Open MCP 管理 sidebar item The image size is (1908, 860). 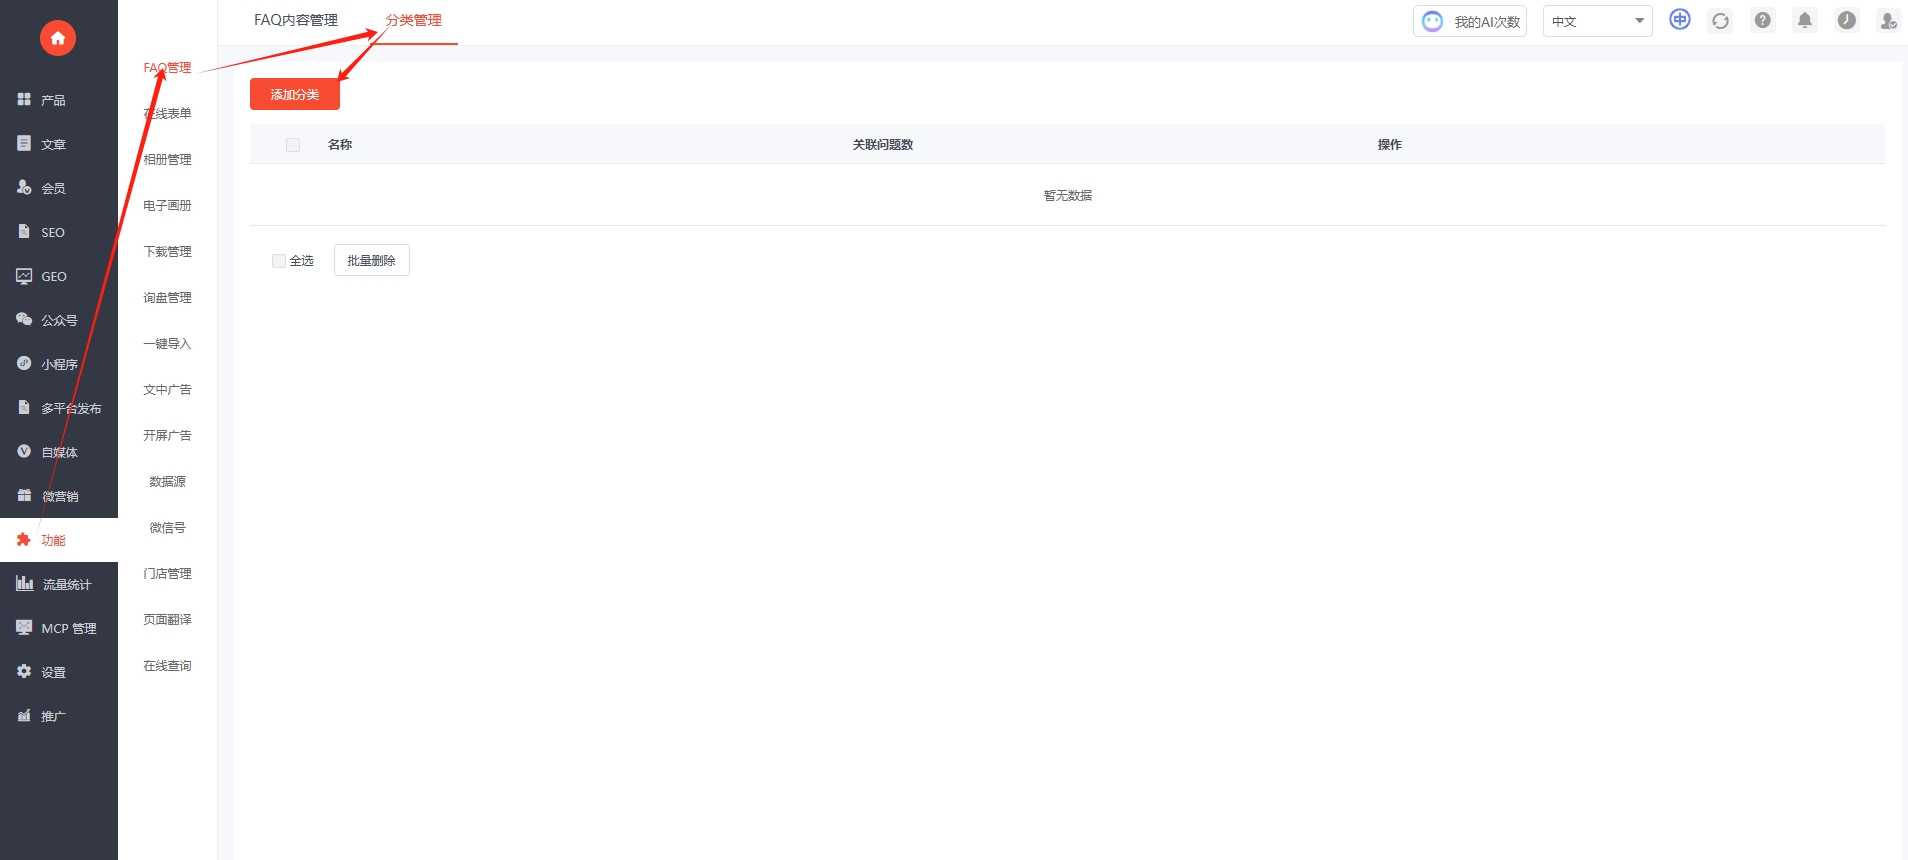tap(59, 628)
